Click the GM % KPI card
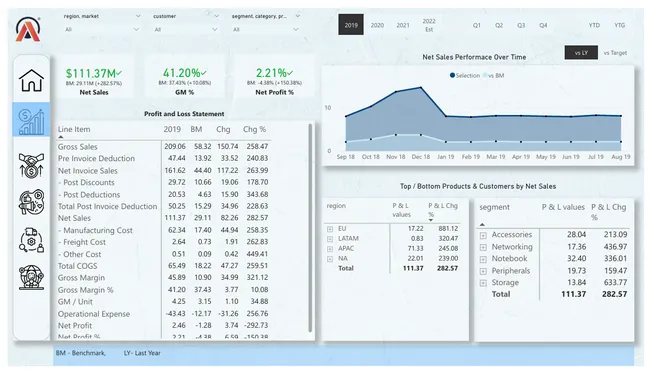 point(184,77)
